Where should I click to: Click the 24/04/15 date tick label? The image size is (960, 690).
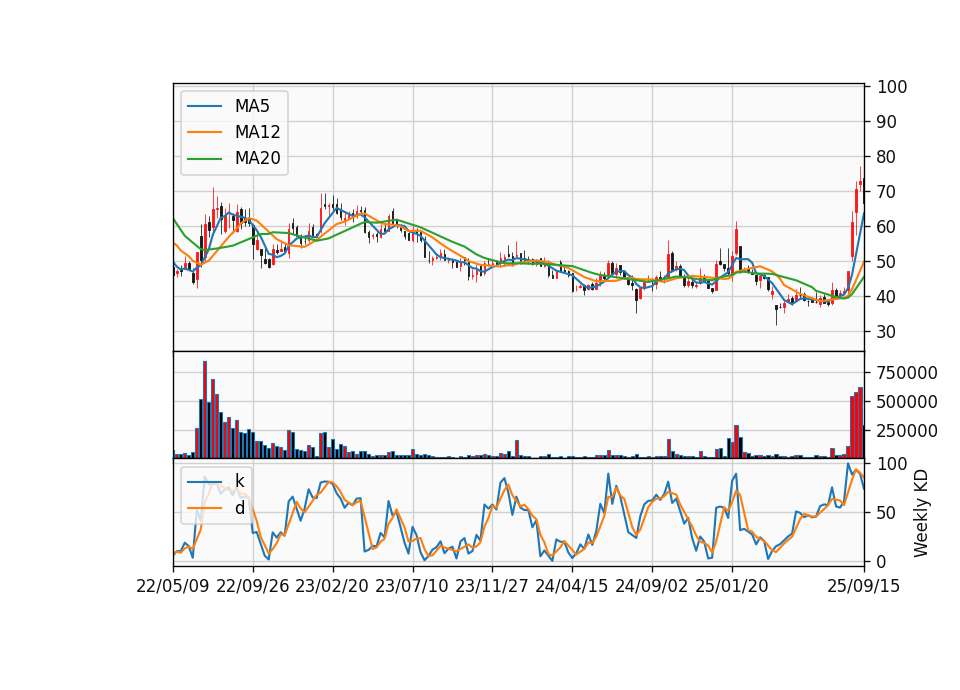tap(572, 586)
